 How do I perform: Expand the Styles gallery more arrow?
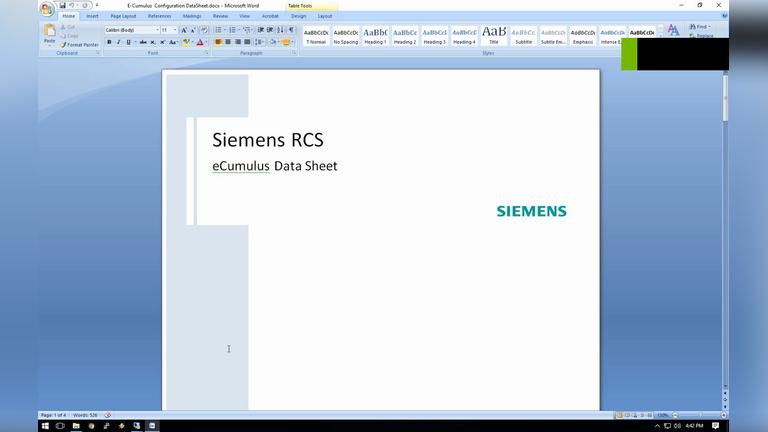pos(660,36)
